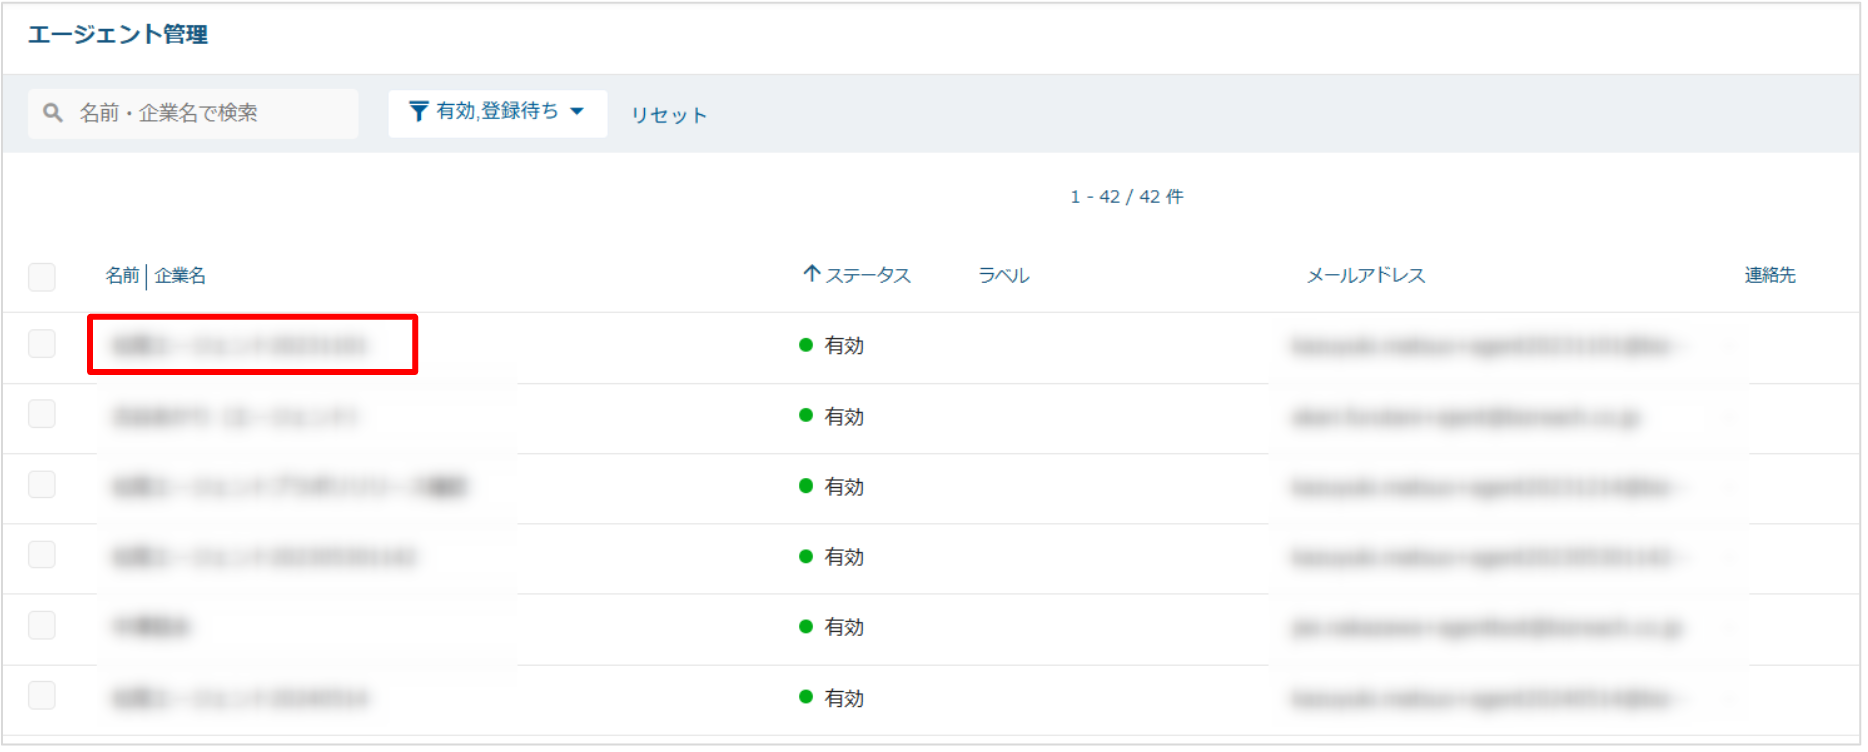This screenshot has height=752, width=1868.
Task: Click the ステータス column header
Action: [x=867, y=275]
